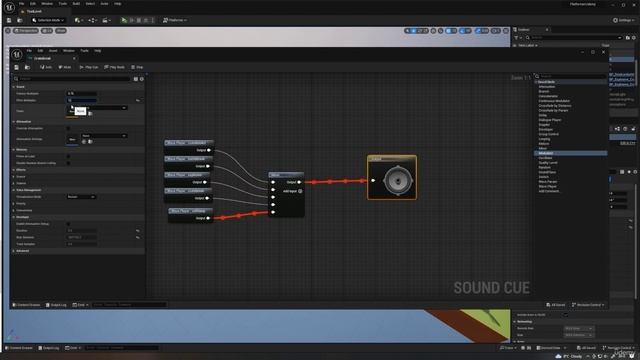Expand the Advanced section in Details
This screenshot has height=360, width=640.
(13, 251)
